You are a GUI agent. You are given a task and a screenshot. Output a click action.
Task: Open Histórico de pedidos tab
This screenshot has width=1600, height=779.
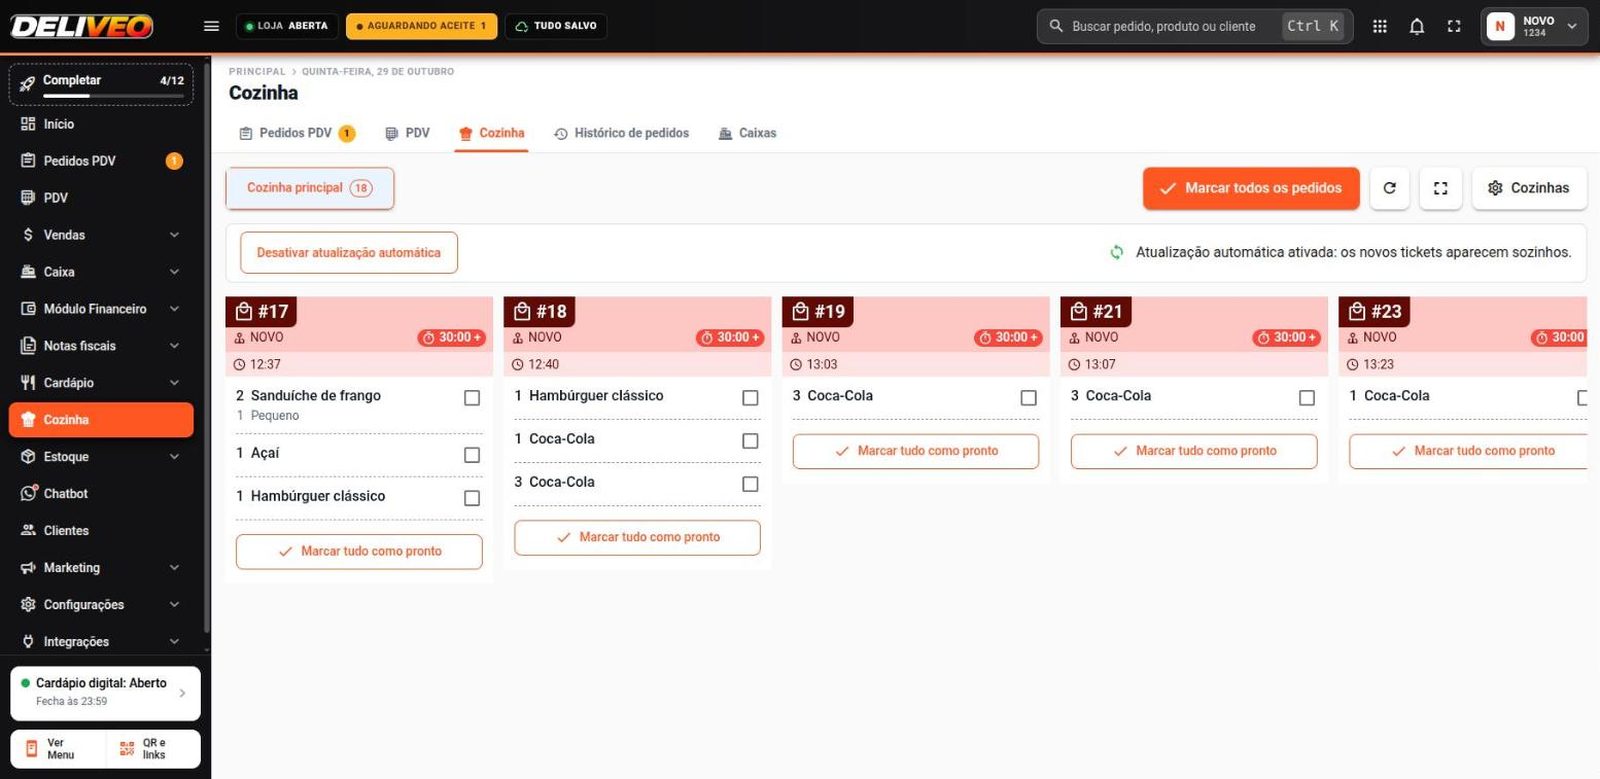pyautogui.click(x=621, y=133)
